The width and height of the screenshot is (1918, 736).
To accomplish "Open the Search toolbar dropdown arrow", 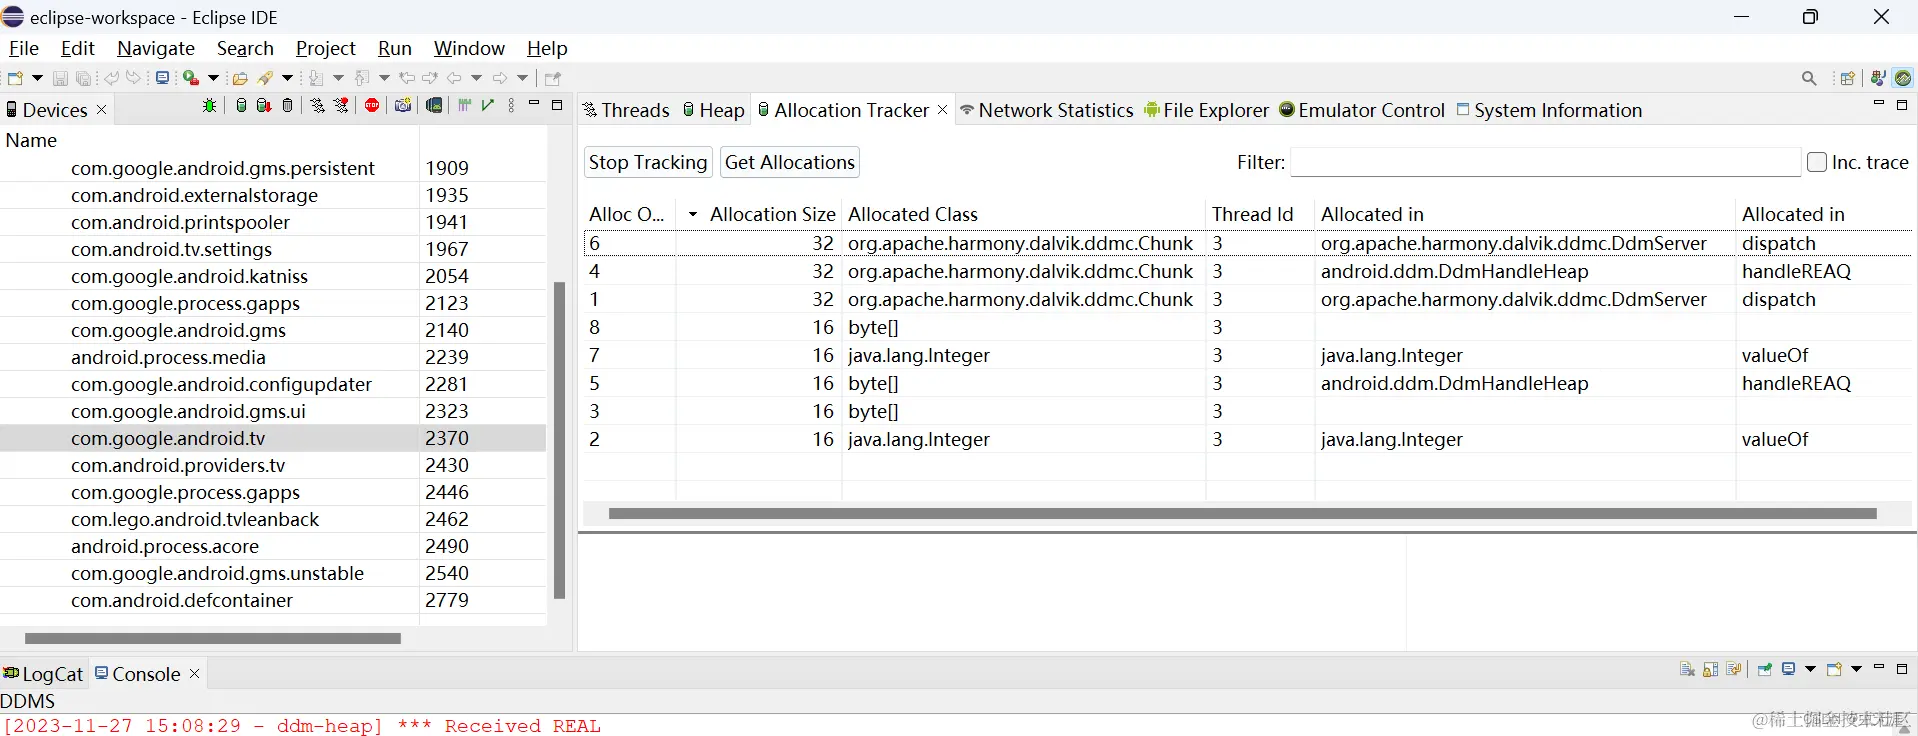I will click(x=287, y=78).
